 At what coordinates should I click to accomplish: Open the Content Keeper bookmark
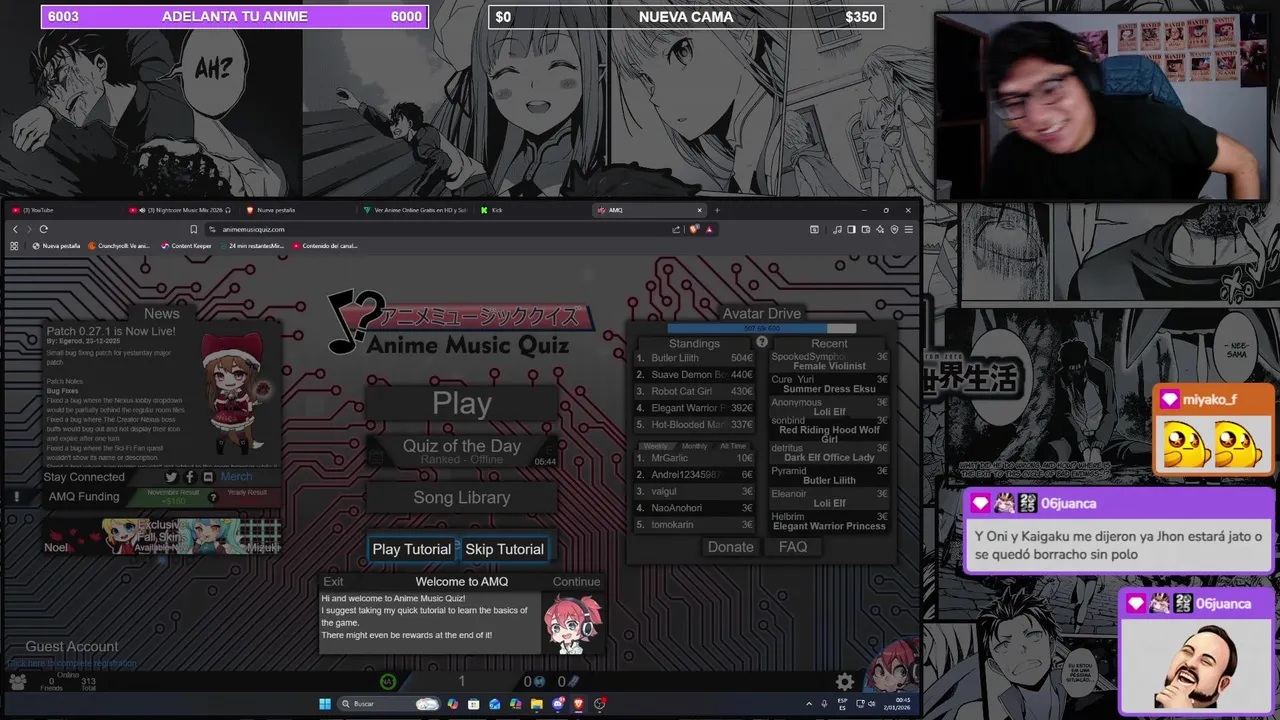(x=187, y=246)
